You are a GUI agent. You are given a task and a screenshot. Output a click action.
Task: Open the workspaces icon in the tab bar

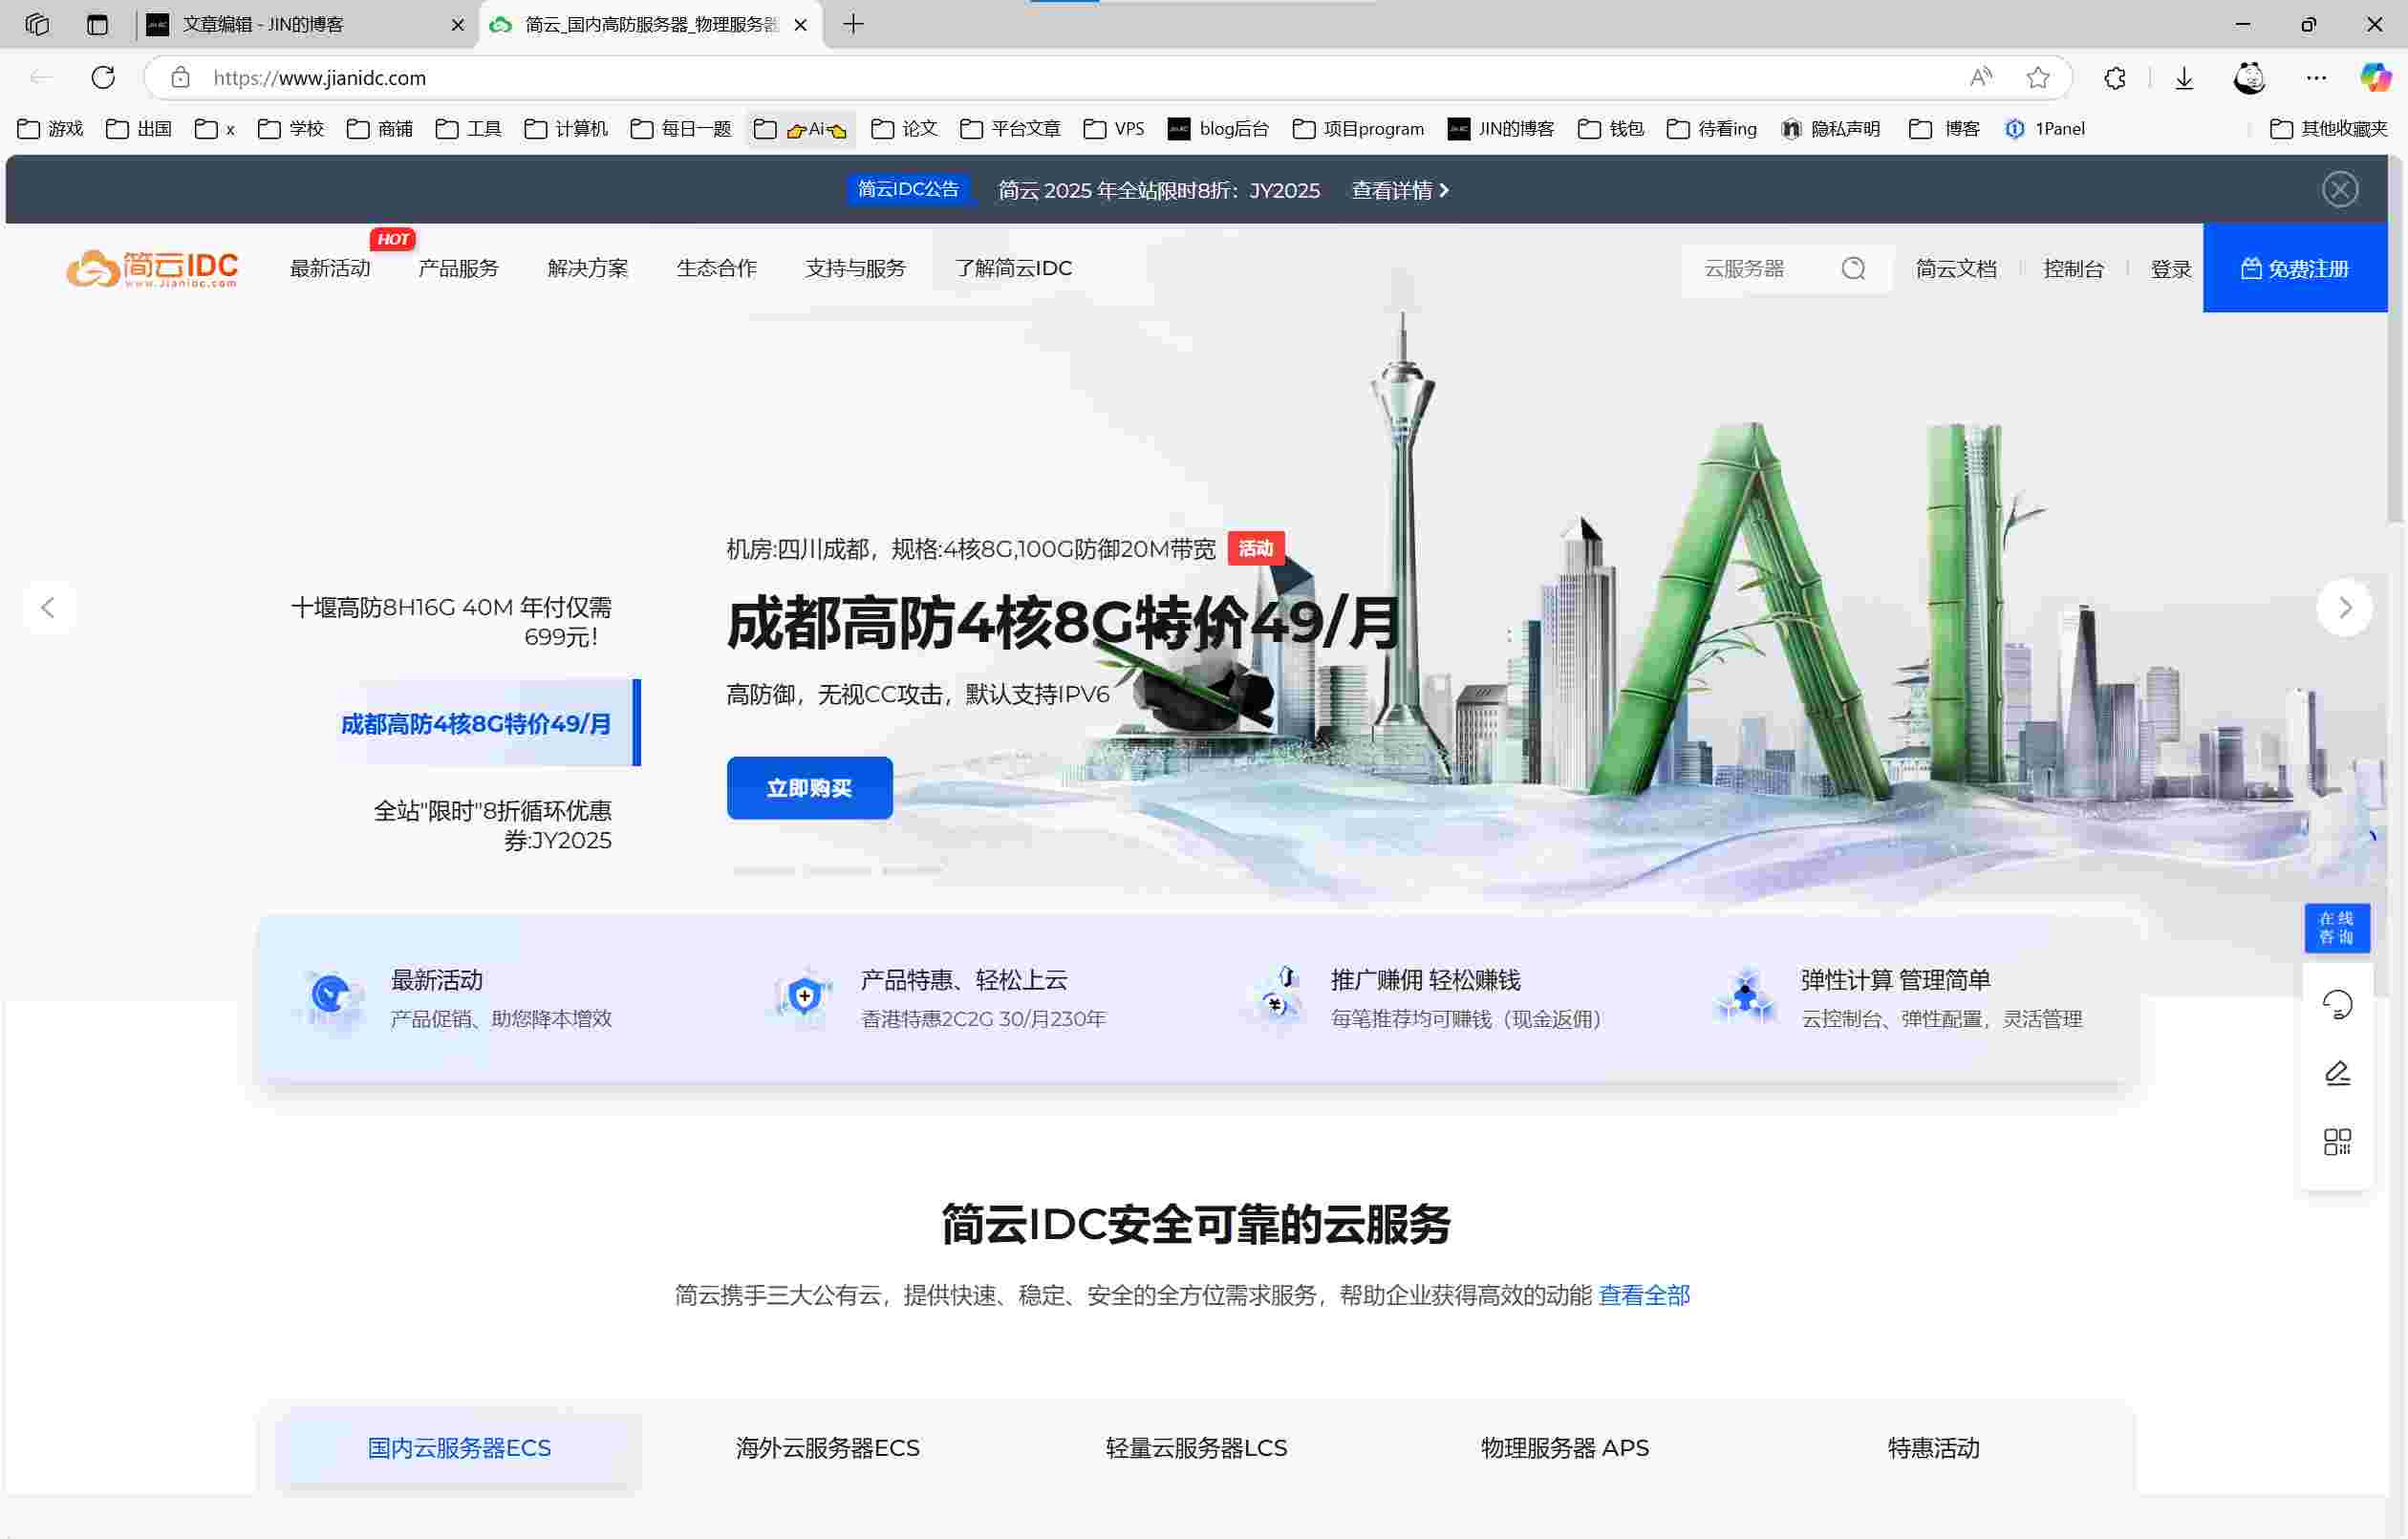[37, 24]
